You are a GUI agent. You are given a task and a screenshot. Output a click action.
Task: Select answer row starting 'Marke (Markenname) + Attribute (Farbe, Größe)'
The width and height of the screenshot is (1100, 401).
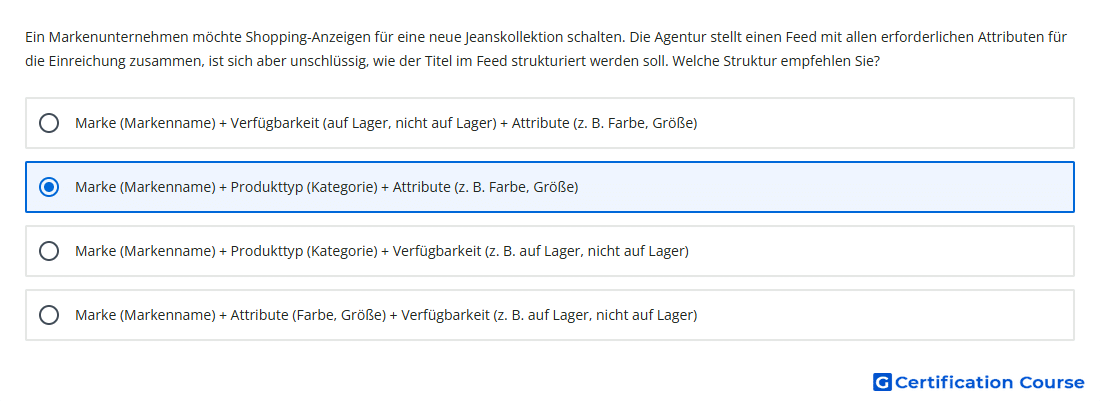click(550, 315)
